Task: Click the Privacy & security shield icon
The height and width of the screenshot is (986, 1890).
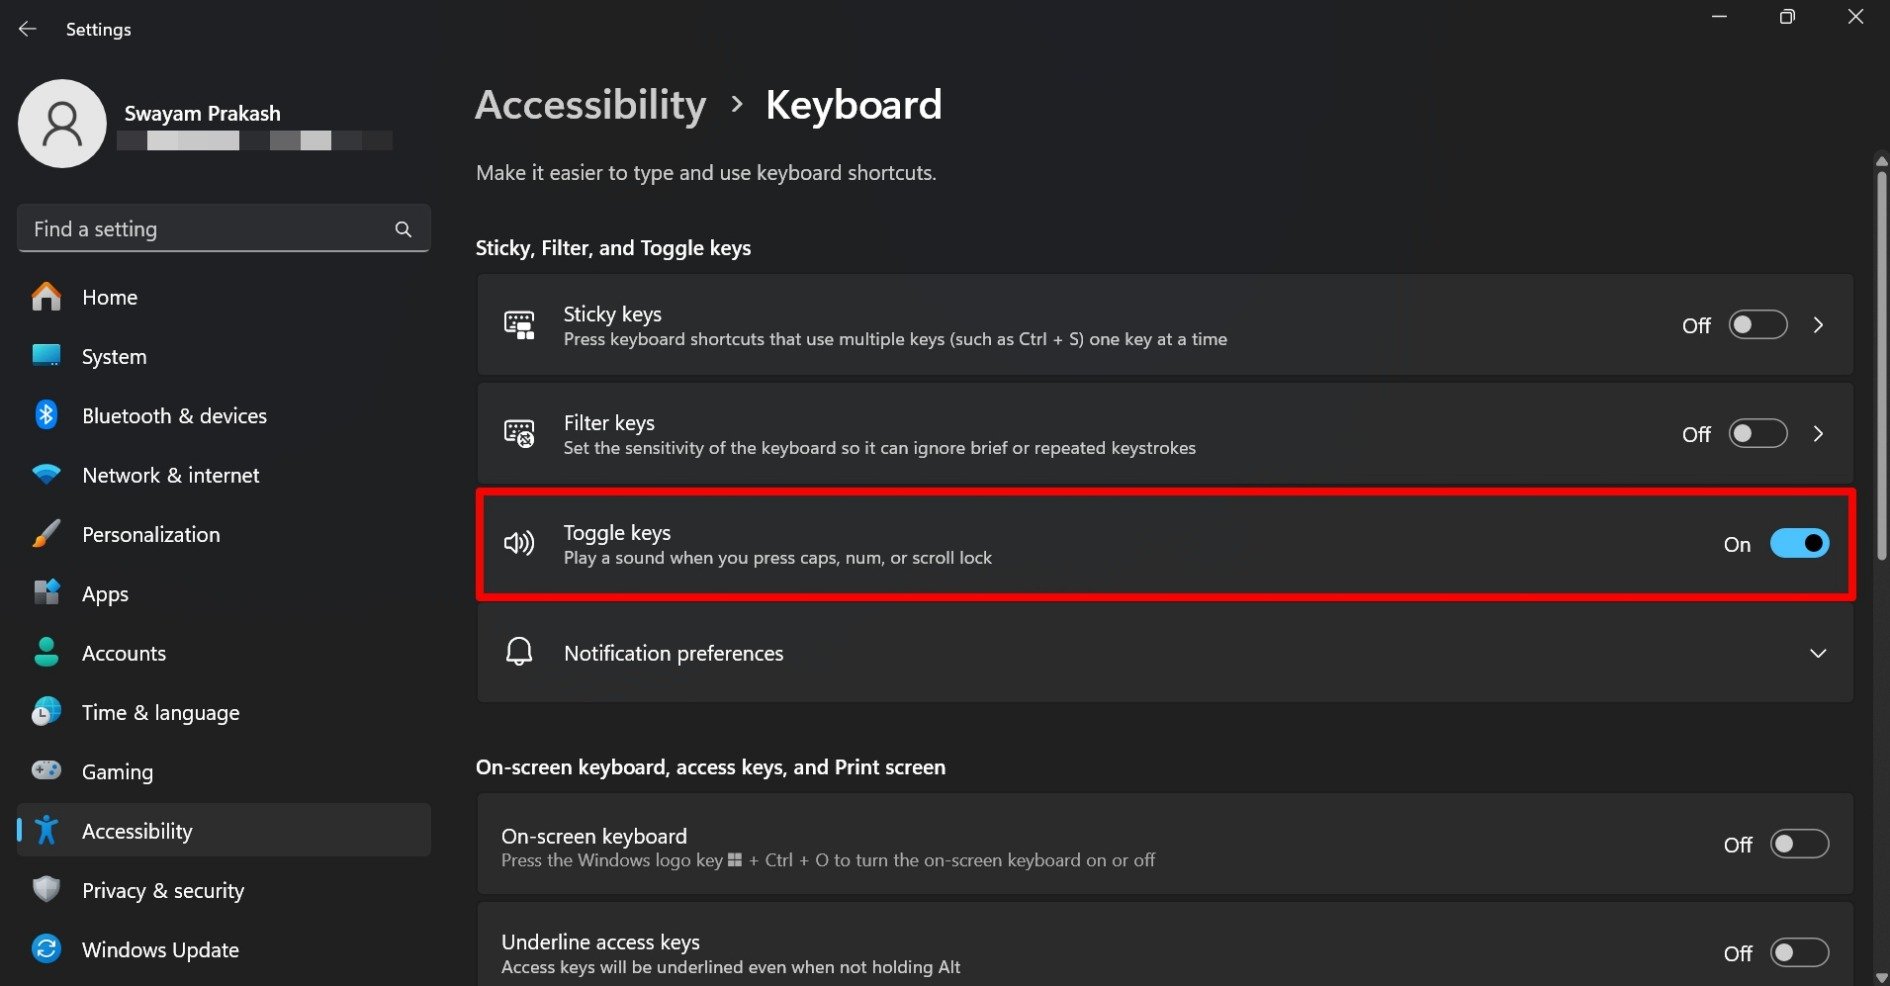Action: coord(46,890)
